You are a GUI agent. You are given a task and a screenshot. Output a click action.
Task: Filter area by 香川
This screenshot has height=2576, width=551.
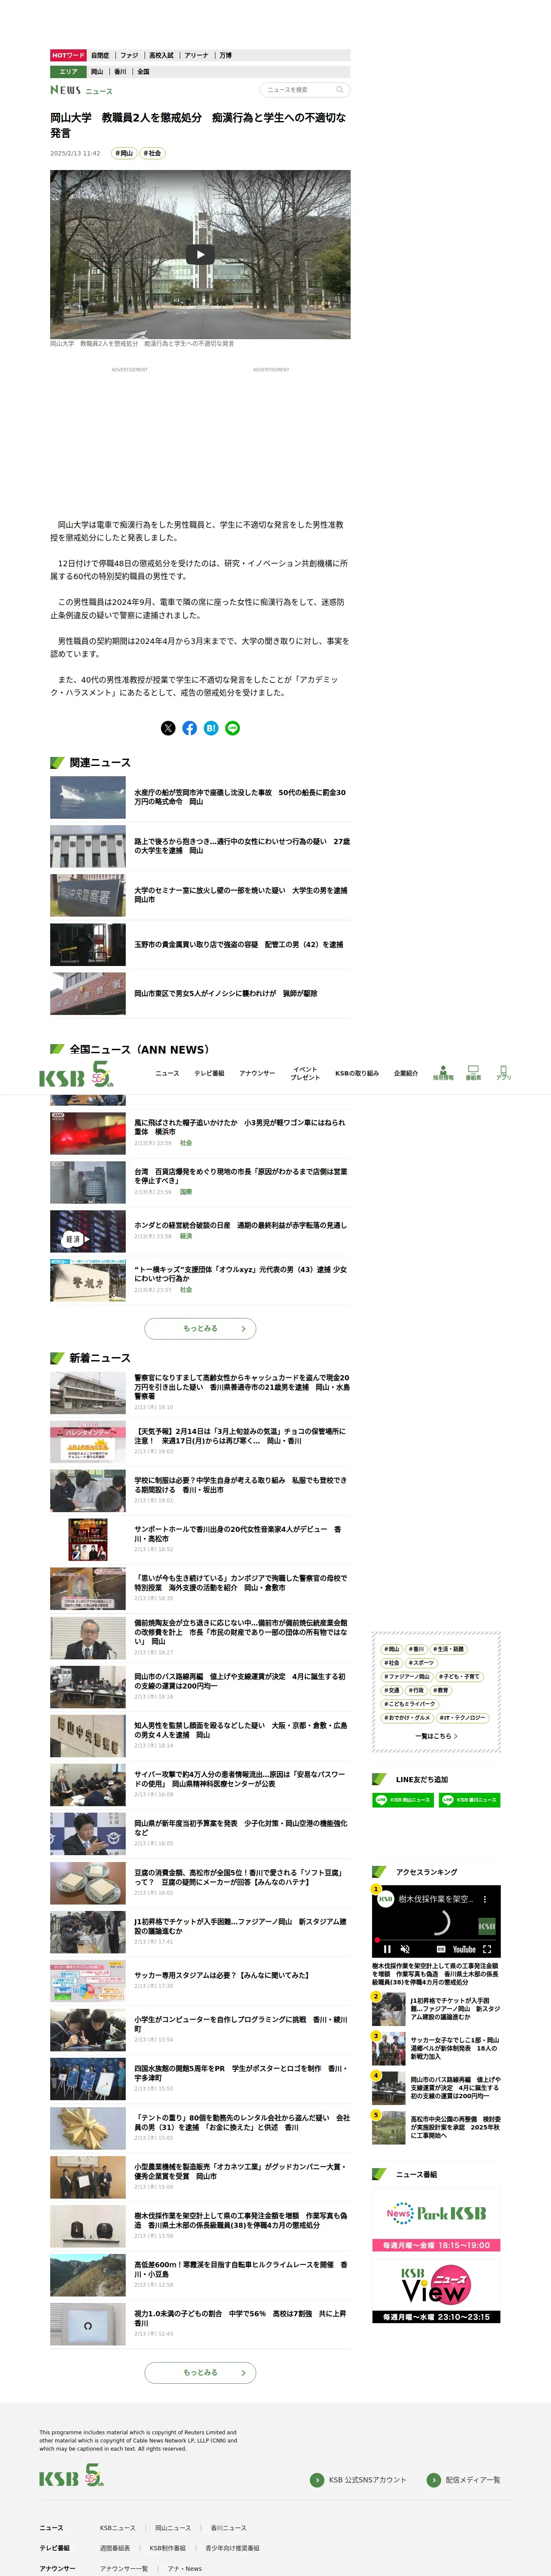120,72
